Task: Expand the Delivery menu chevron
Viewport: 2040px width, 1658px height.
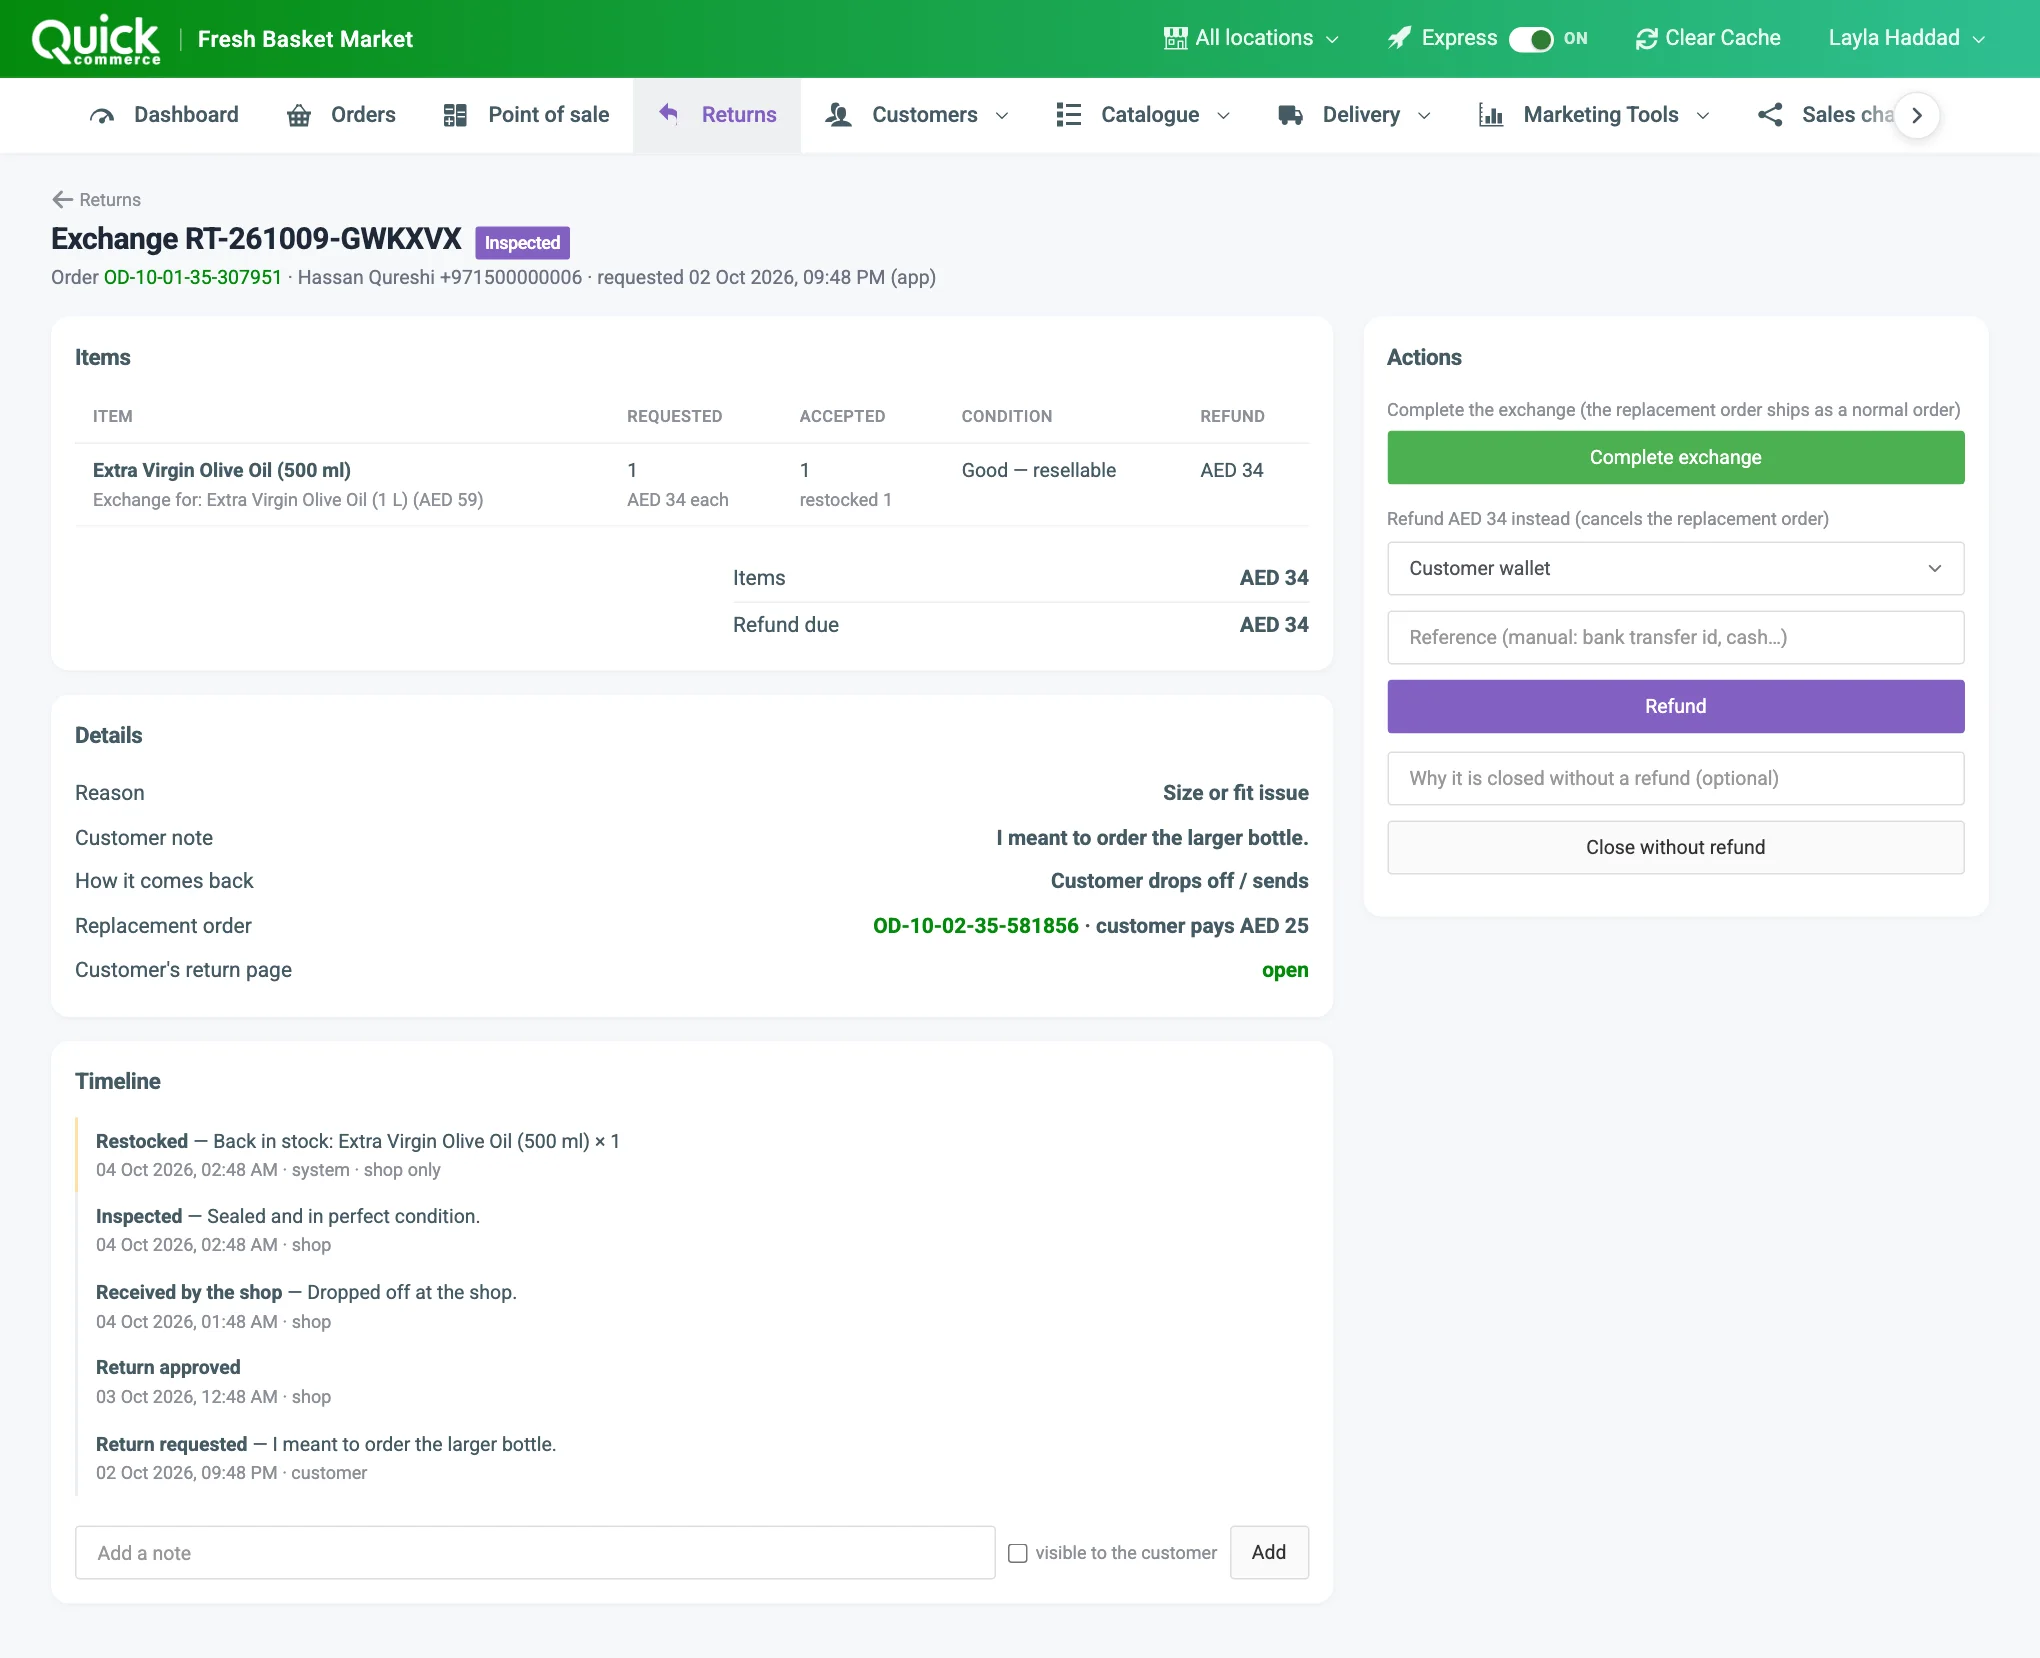Action: pyautogui.click(x=1424, y=116)
